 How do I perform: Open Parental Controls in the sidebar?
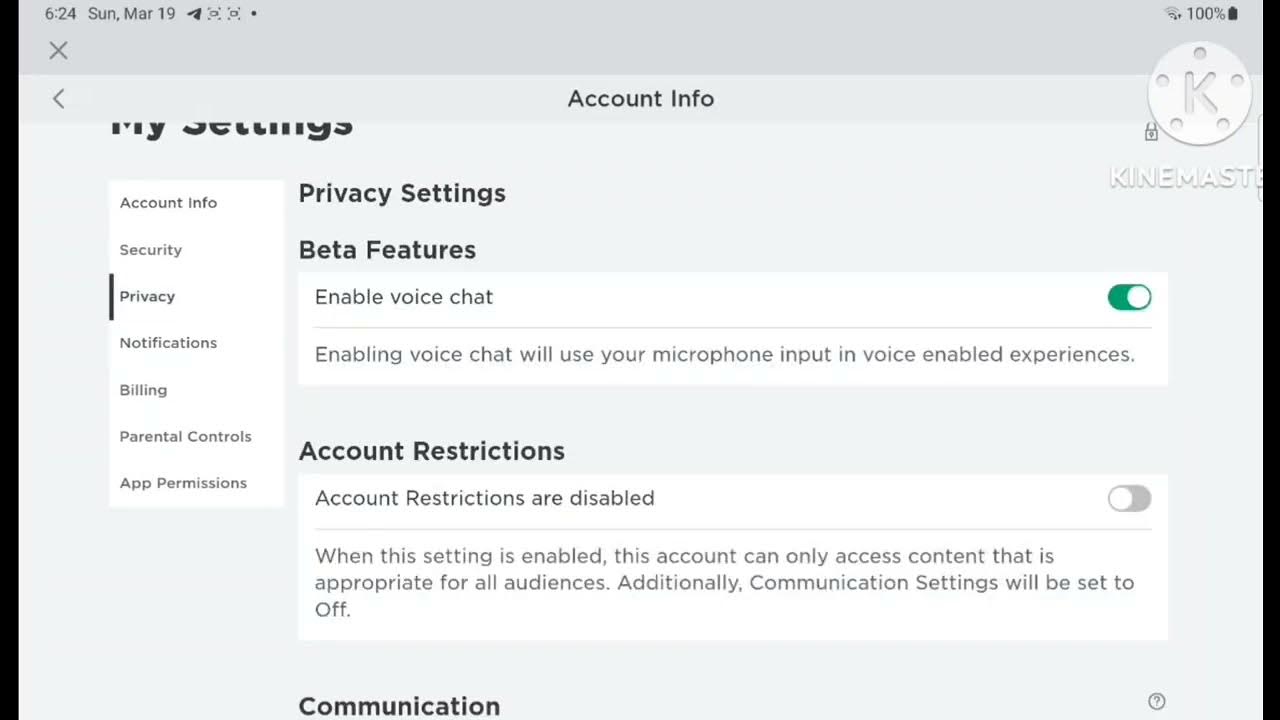point(185,436)
